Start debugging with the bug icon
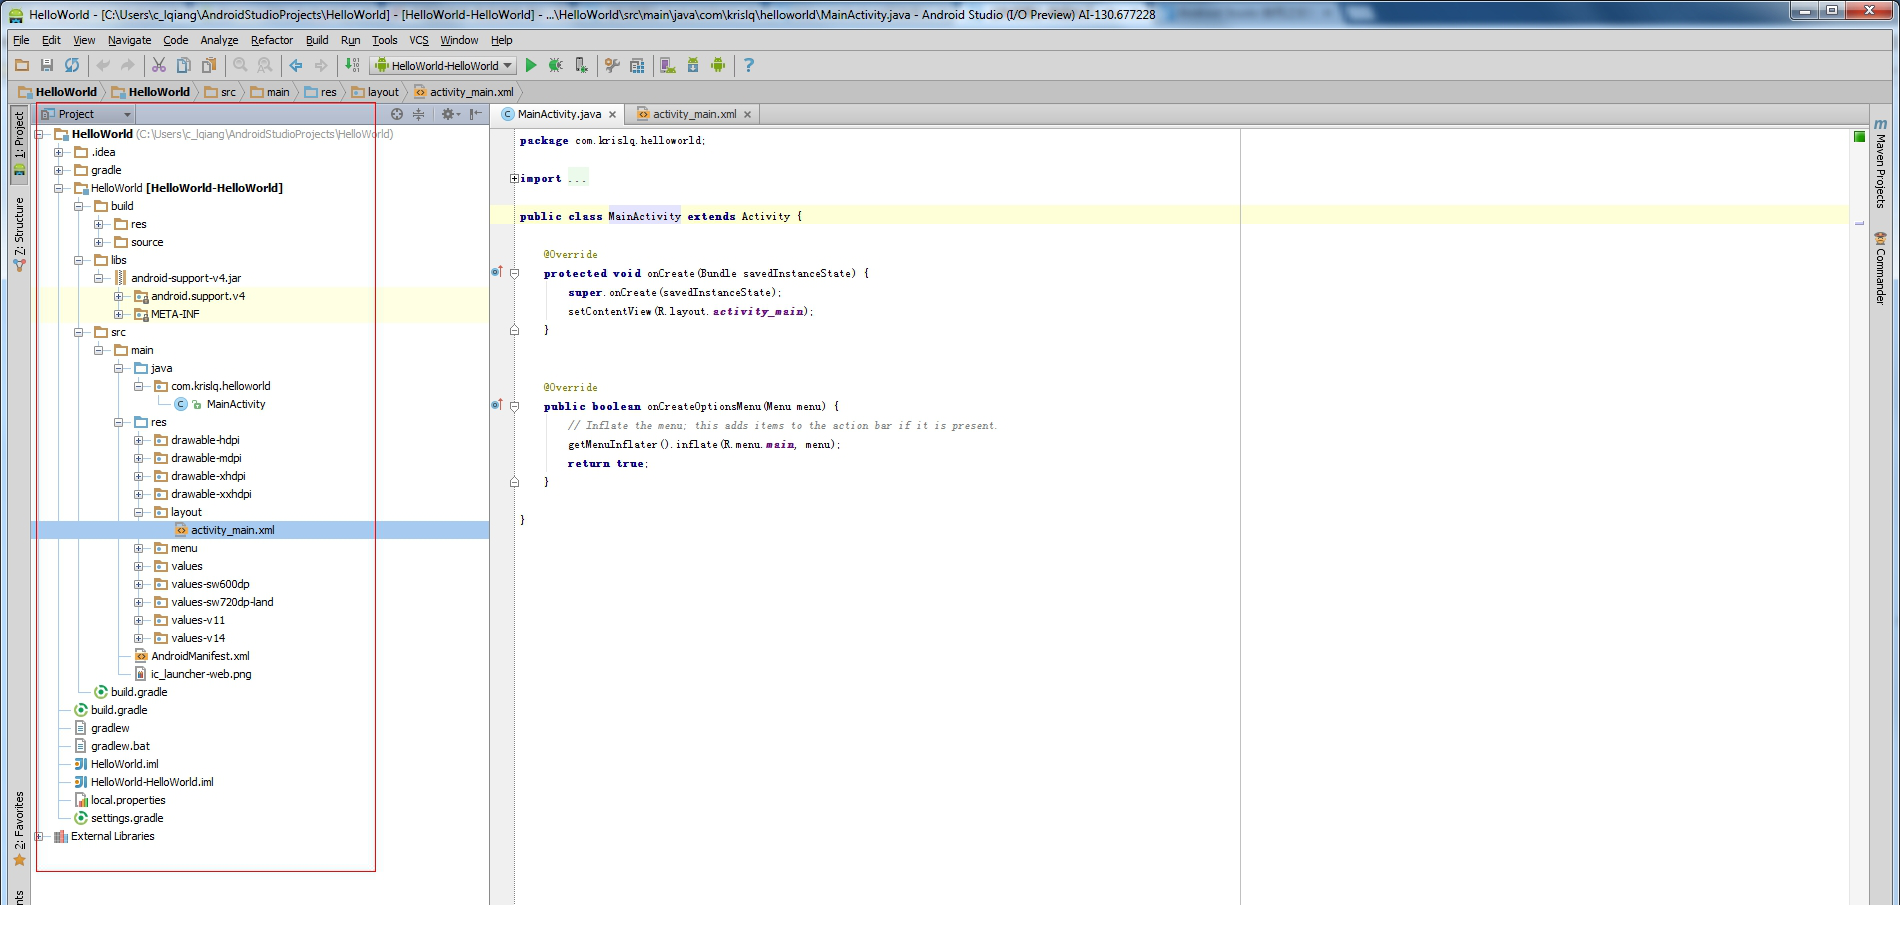The height and width of the screenshot is (941, 1900). (556, 65)
